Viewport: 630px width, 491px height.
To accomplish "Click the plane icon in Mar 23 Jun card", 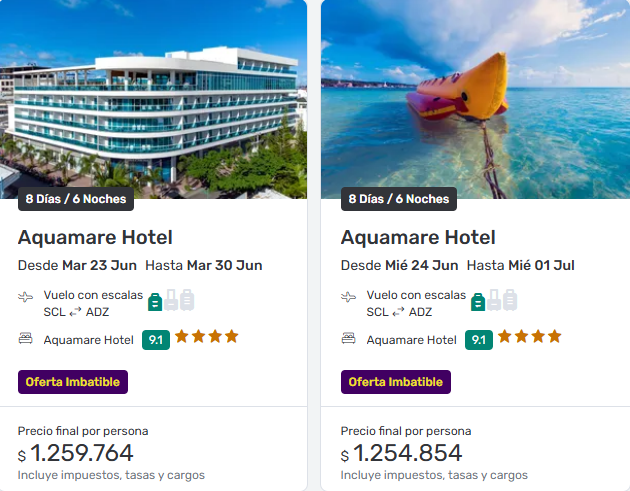I will [26, 297].
